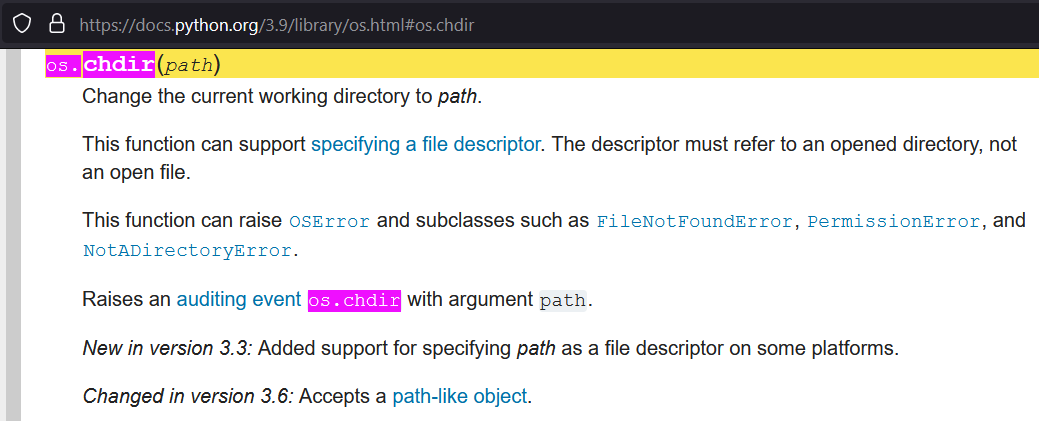Click the gray "path" code argument literal

click(x=562, y=300)
